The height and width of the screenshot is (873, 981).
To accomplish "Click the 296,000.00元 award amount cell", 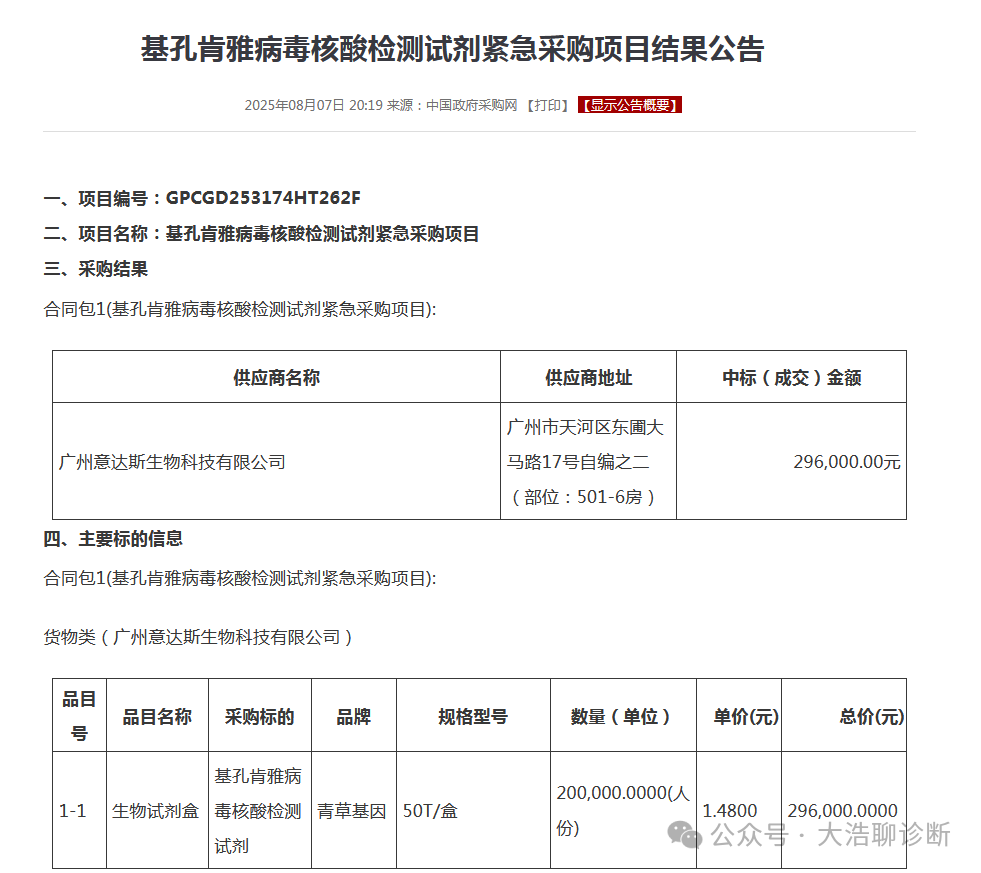I will pyautogui.click(x=846, y=462).
